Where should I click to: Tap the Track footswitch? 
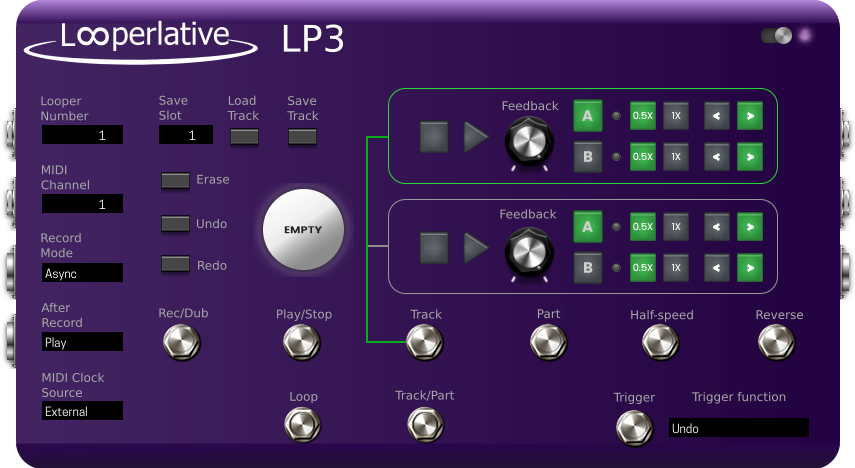425,343
